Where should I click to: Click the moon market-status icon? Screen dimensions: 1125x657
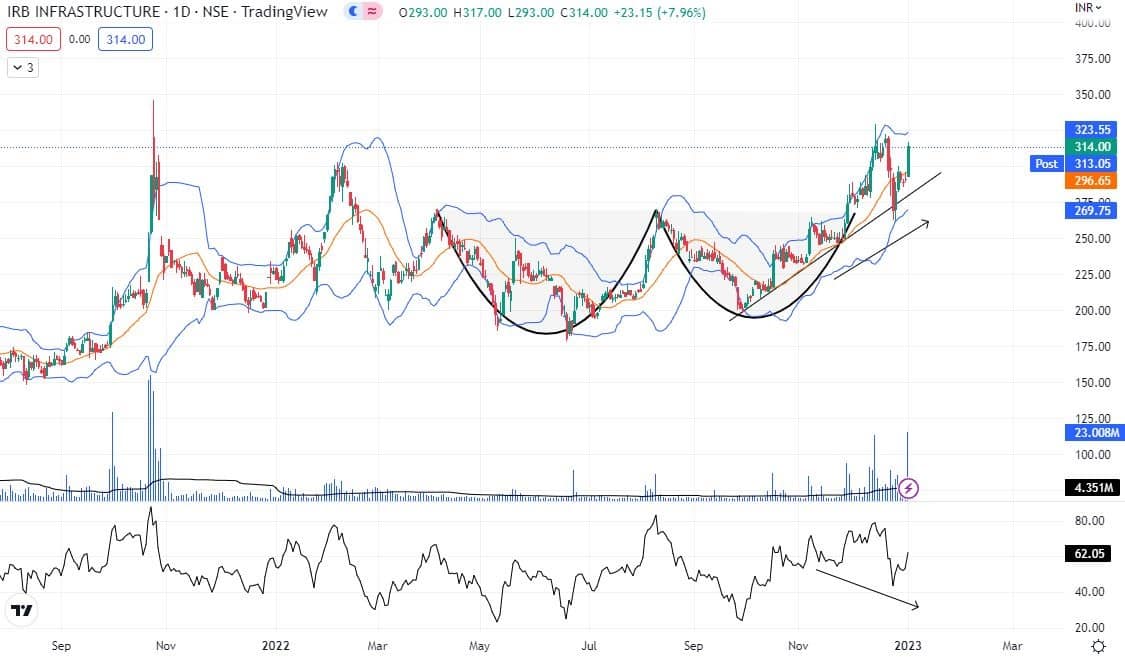pos(353,13)
